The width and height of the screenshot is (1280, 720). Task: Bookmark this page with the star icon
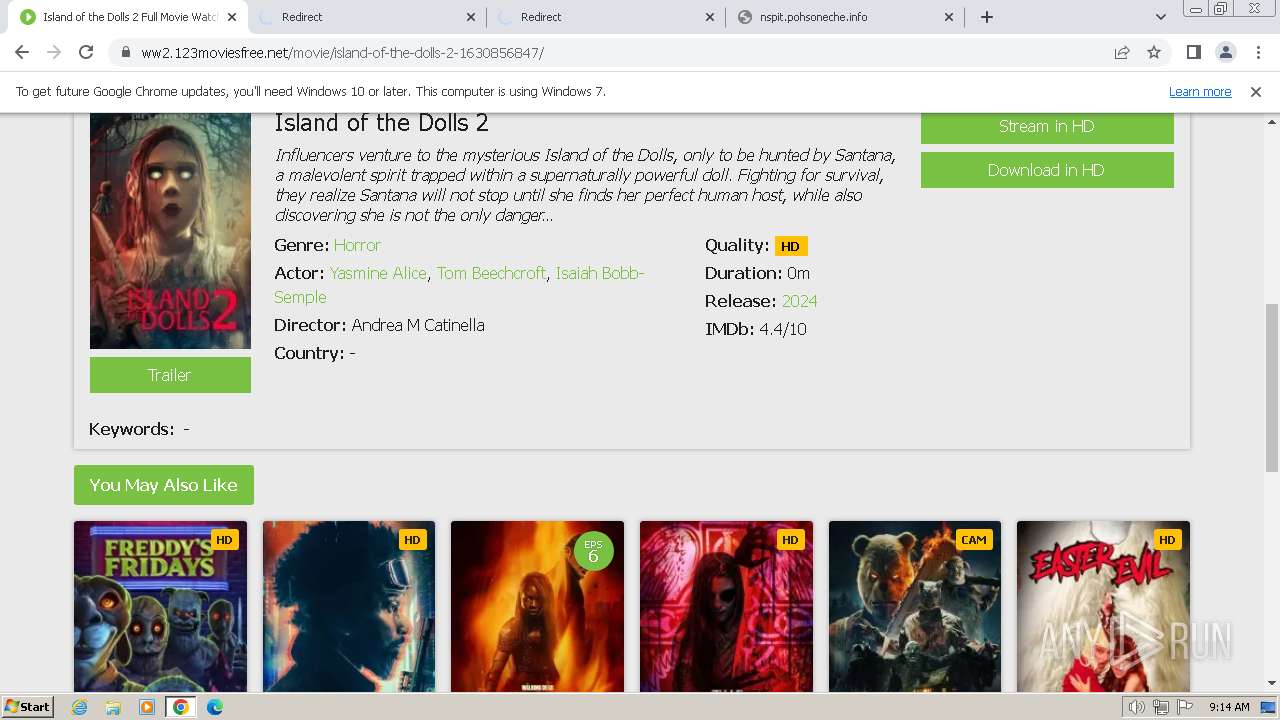tap(1154, 53)
